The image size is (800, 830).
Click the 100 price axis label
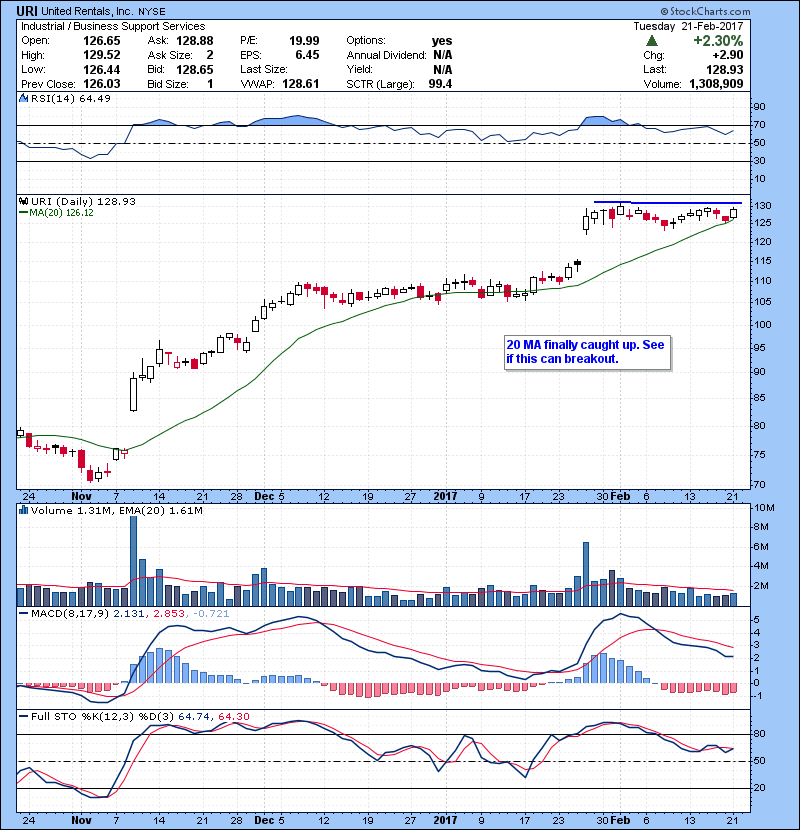click(x=763, y=325)
